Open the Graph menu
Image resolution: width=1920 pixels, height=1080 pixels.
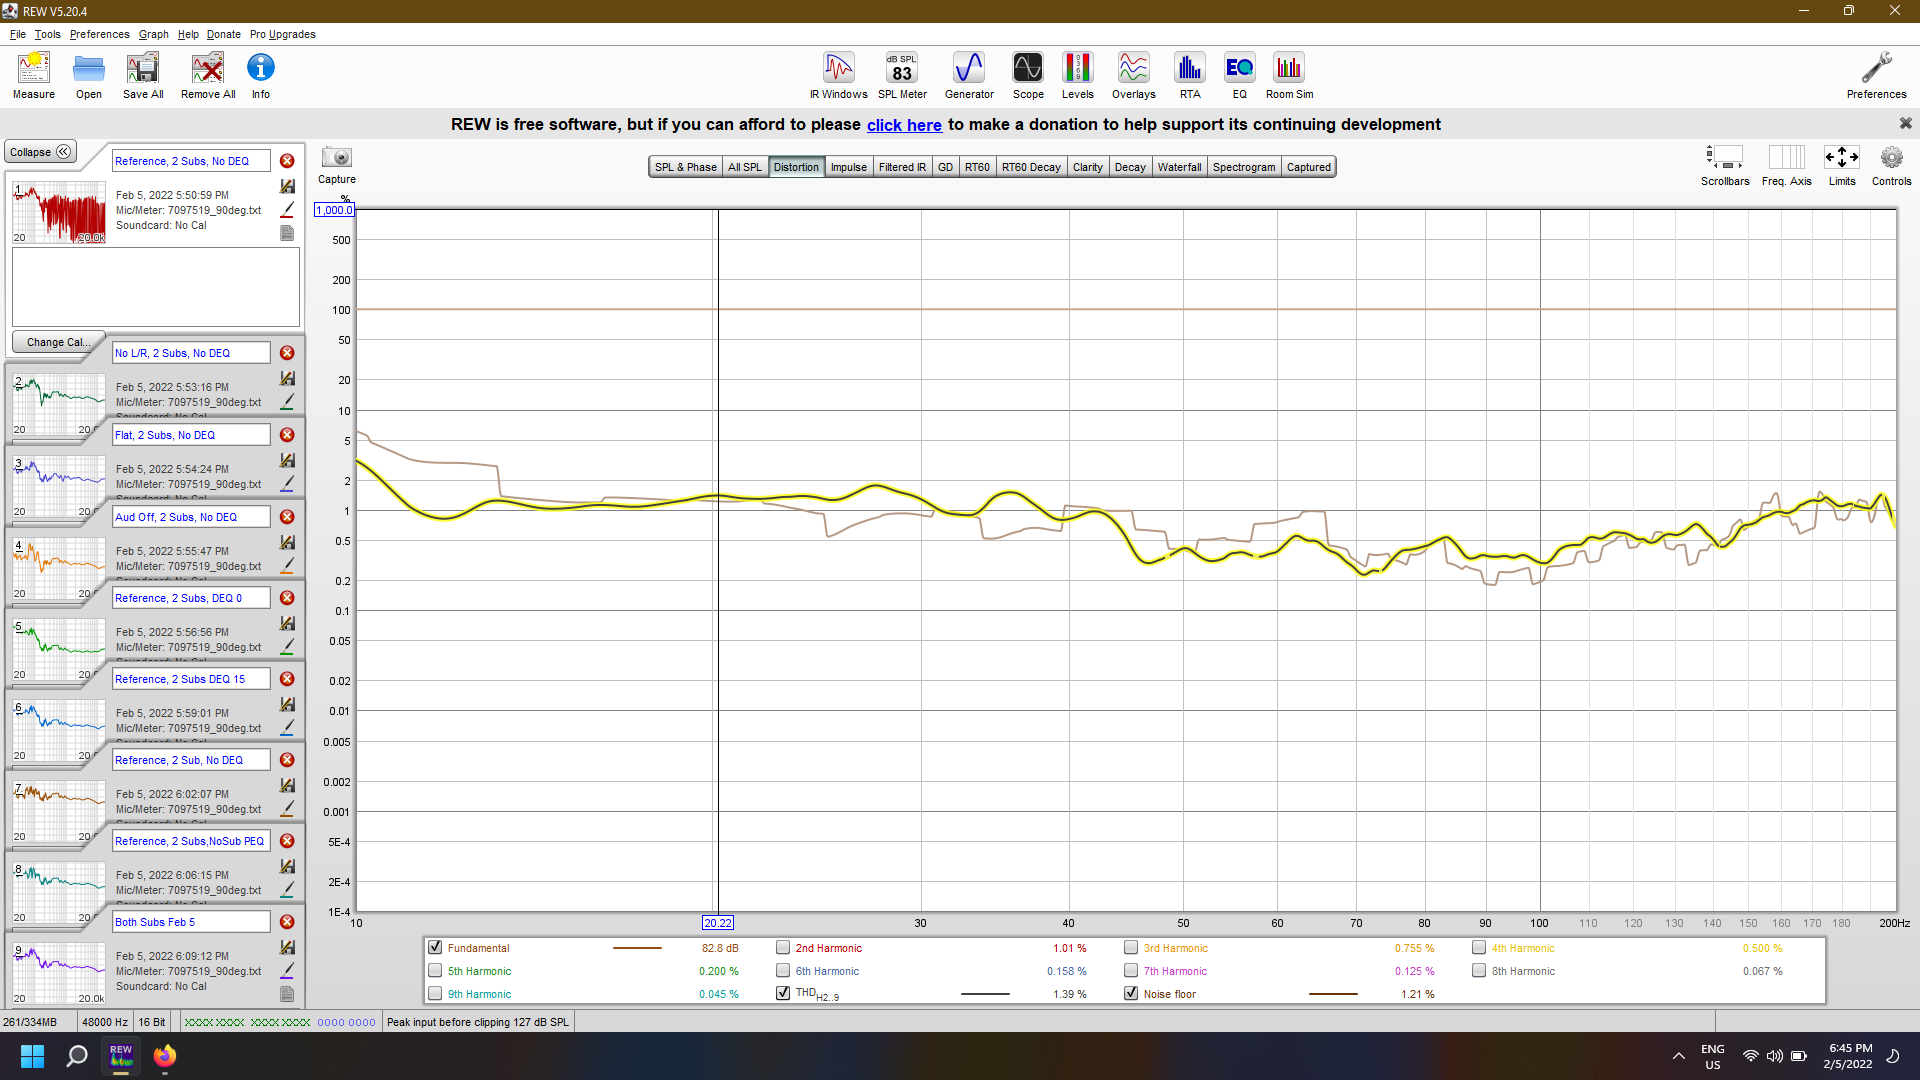[153, 34]
